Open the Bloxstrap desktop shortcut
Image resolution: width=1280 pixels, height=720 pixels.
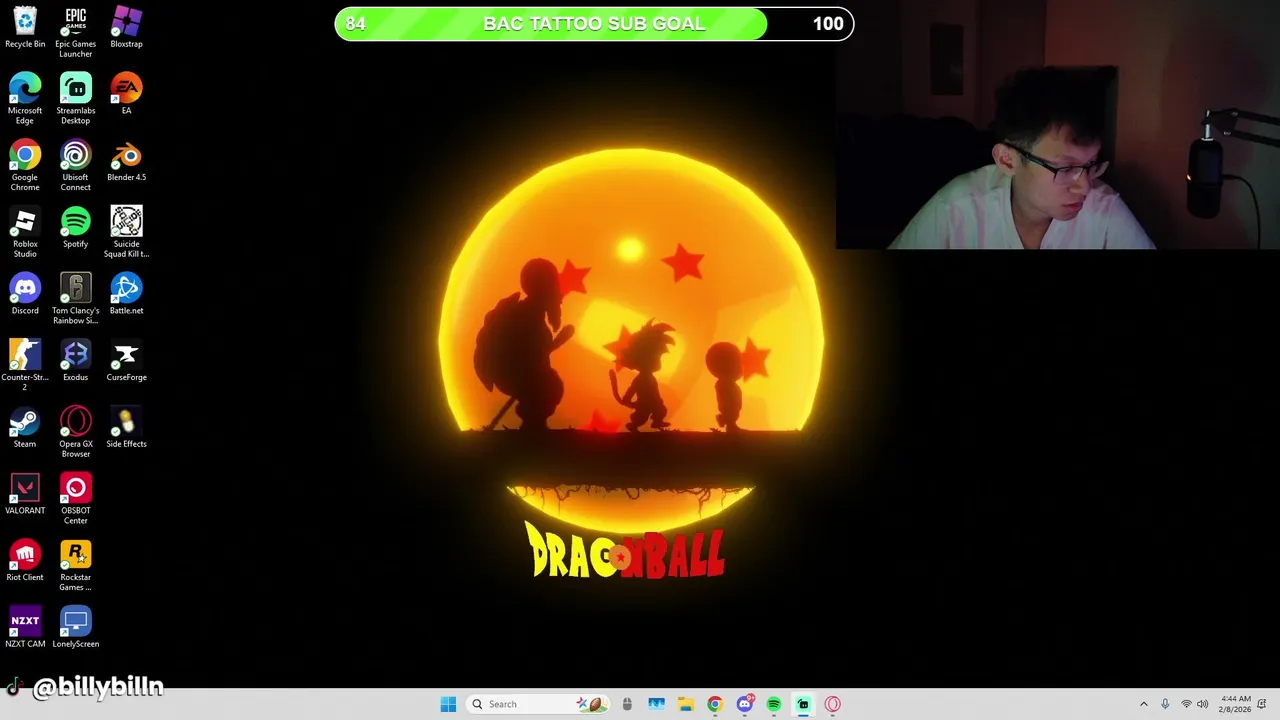click(126, 27)
